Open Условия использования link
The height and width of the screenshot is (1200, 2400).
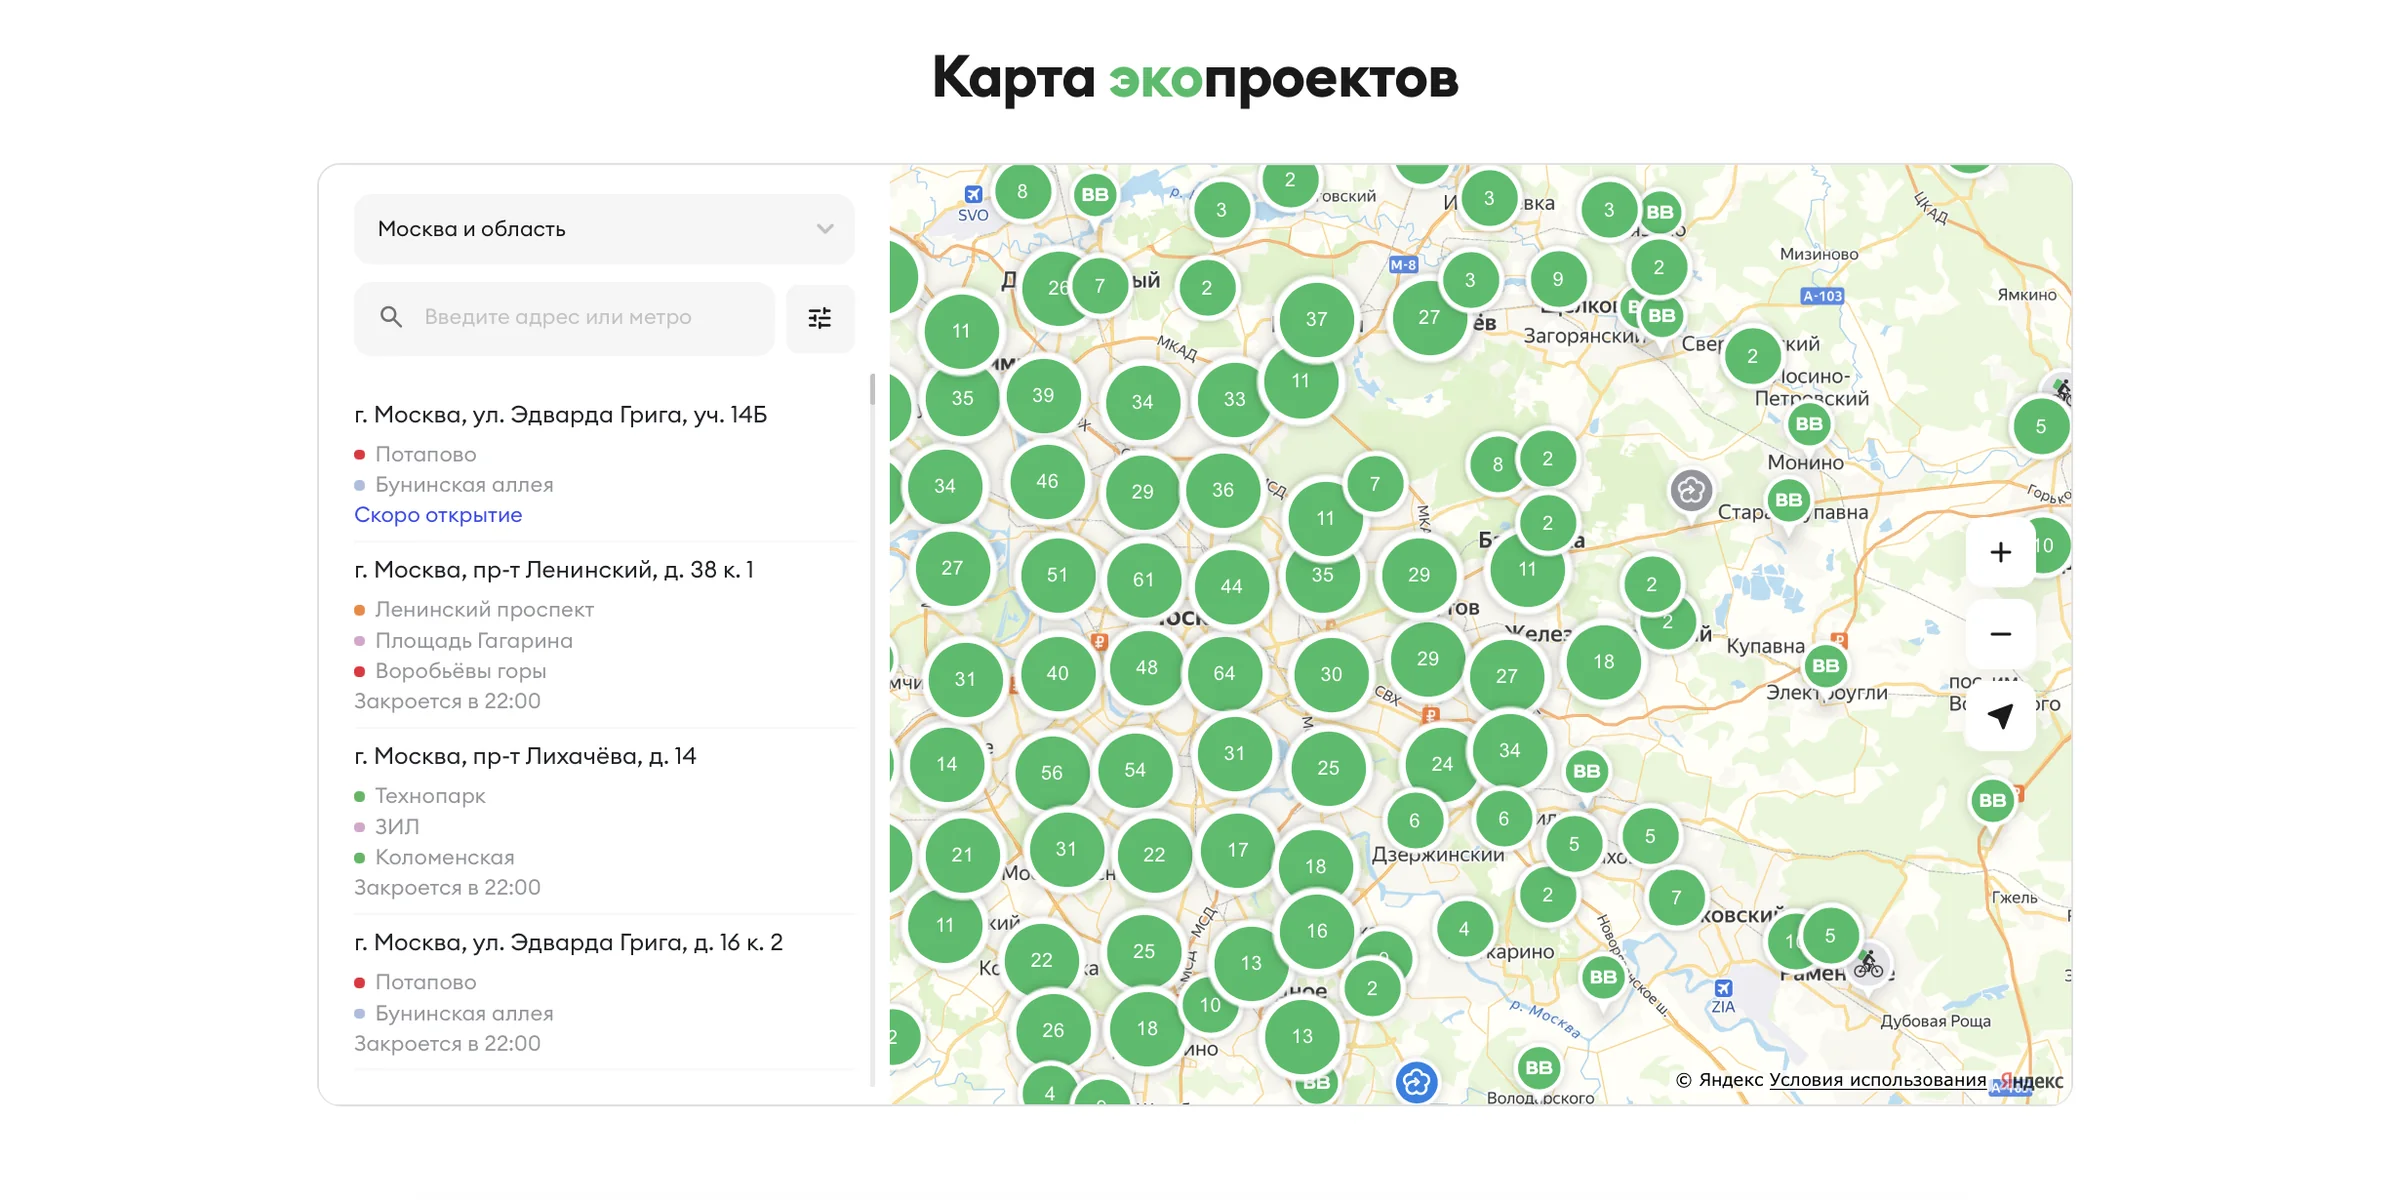1877,1080
